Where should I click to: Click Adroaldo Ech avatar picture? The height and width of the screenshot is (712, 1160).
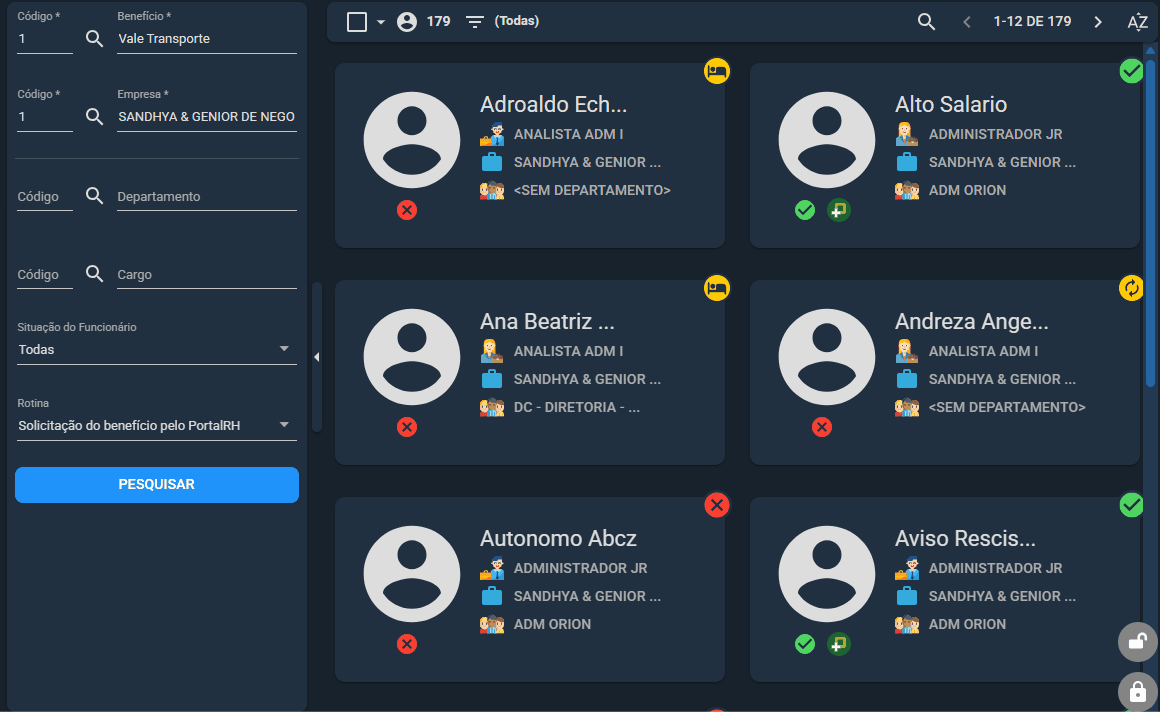click(412, 140)
